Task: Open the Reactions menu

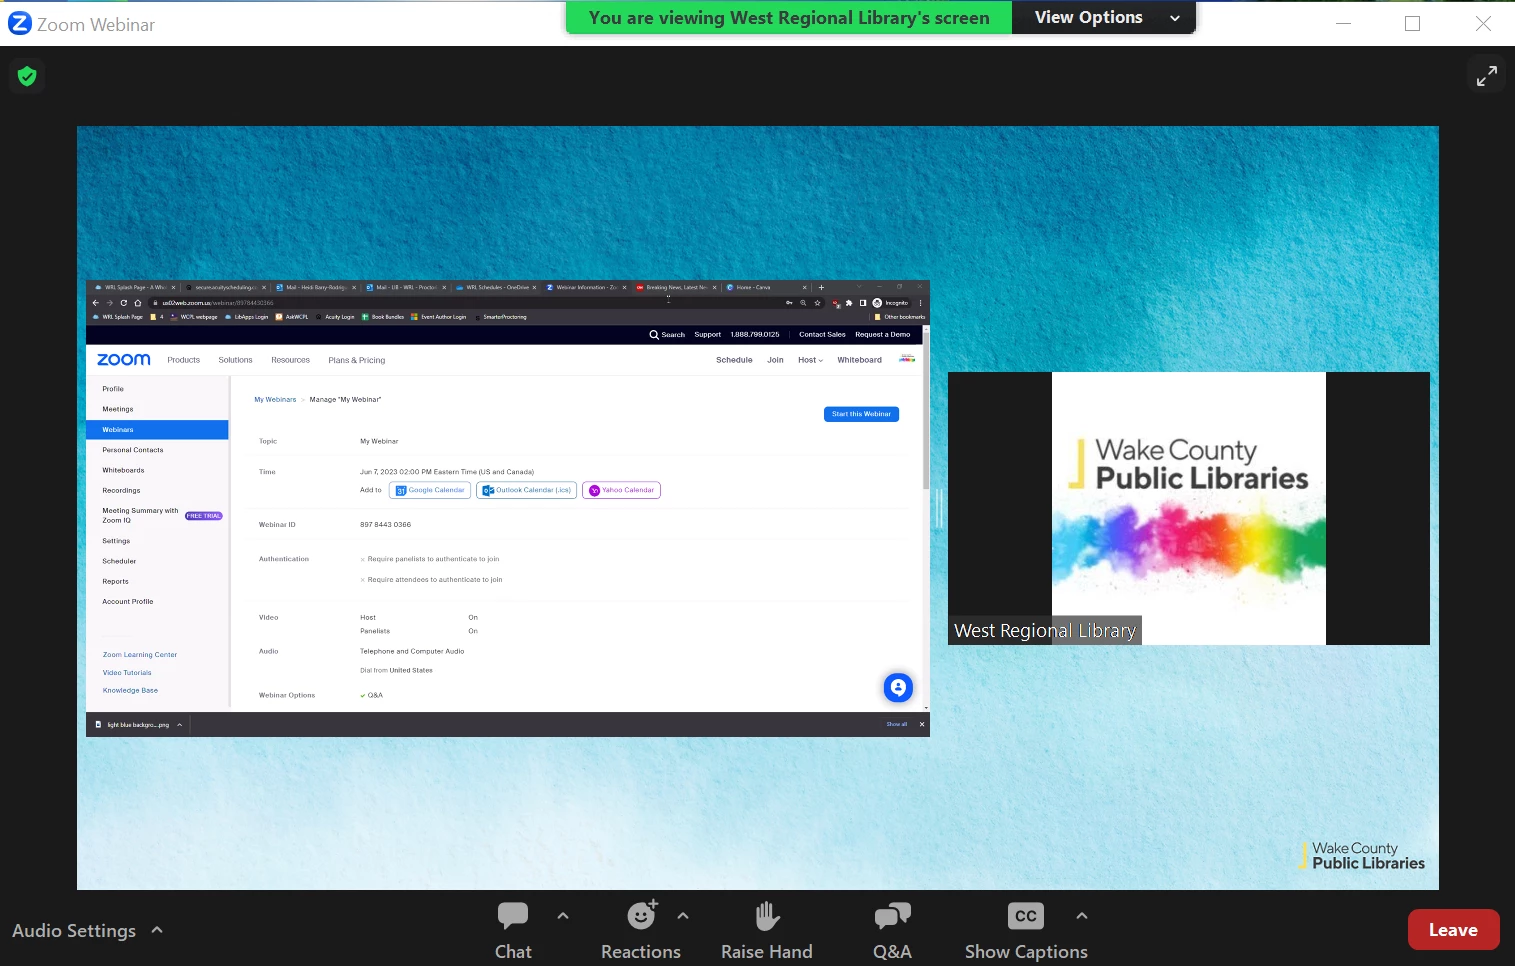Action: point(641,930)
